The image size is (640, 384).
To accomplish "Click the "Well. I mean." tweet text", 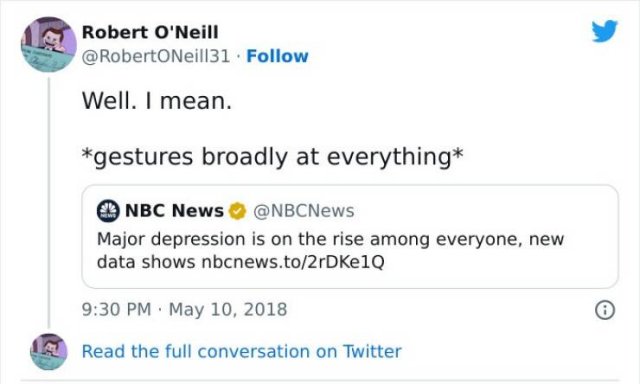I will click(x=157, y=100).
